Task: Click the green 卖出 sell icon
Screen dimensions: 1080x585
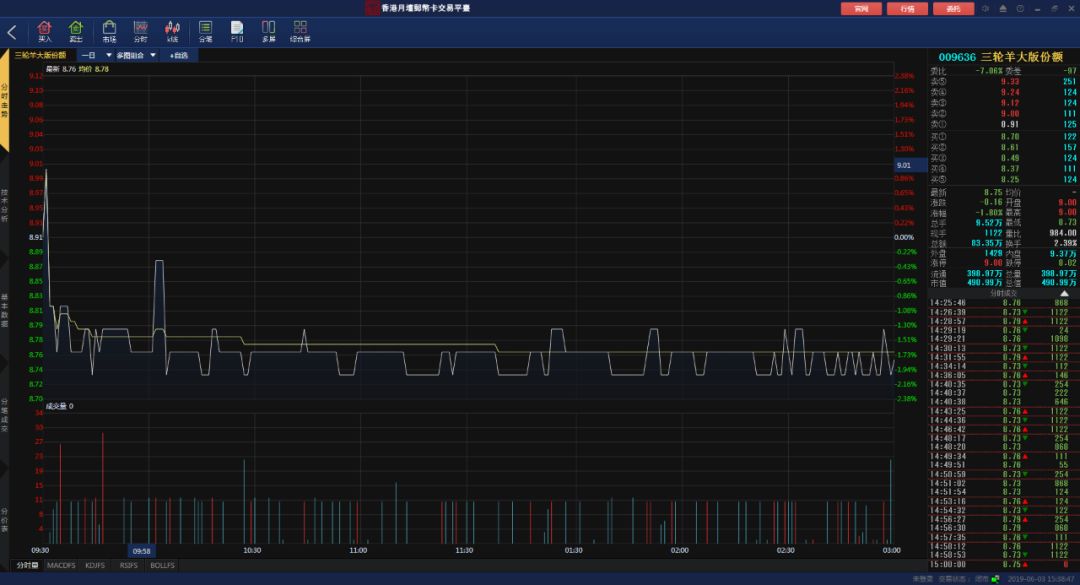Action: pyautogui.click(x=76, y=31)
